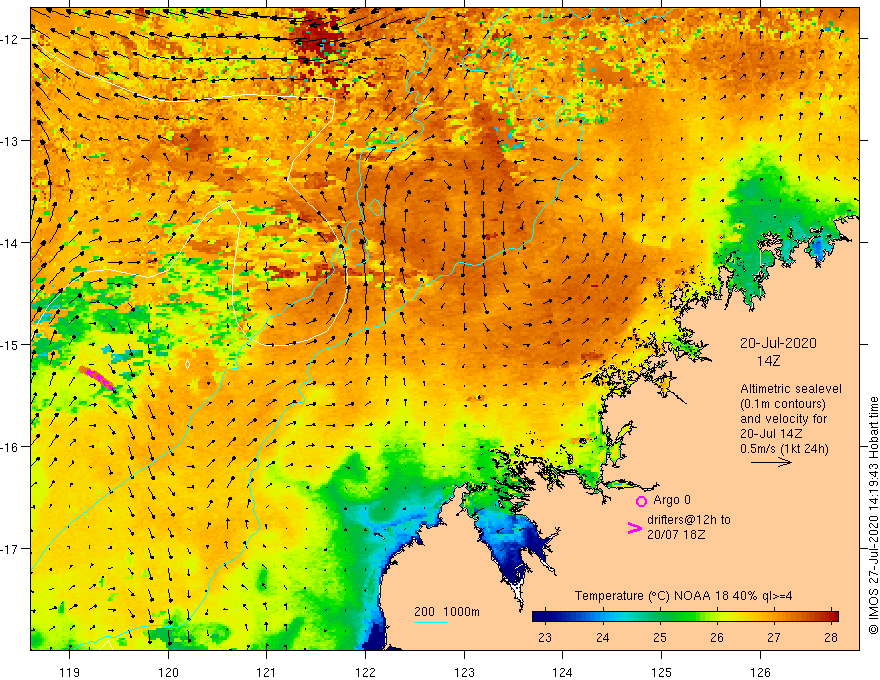Click the -13 latitude axis label
The image size is (880, 680).
(x=10, y=141)
